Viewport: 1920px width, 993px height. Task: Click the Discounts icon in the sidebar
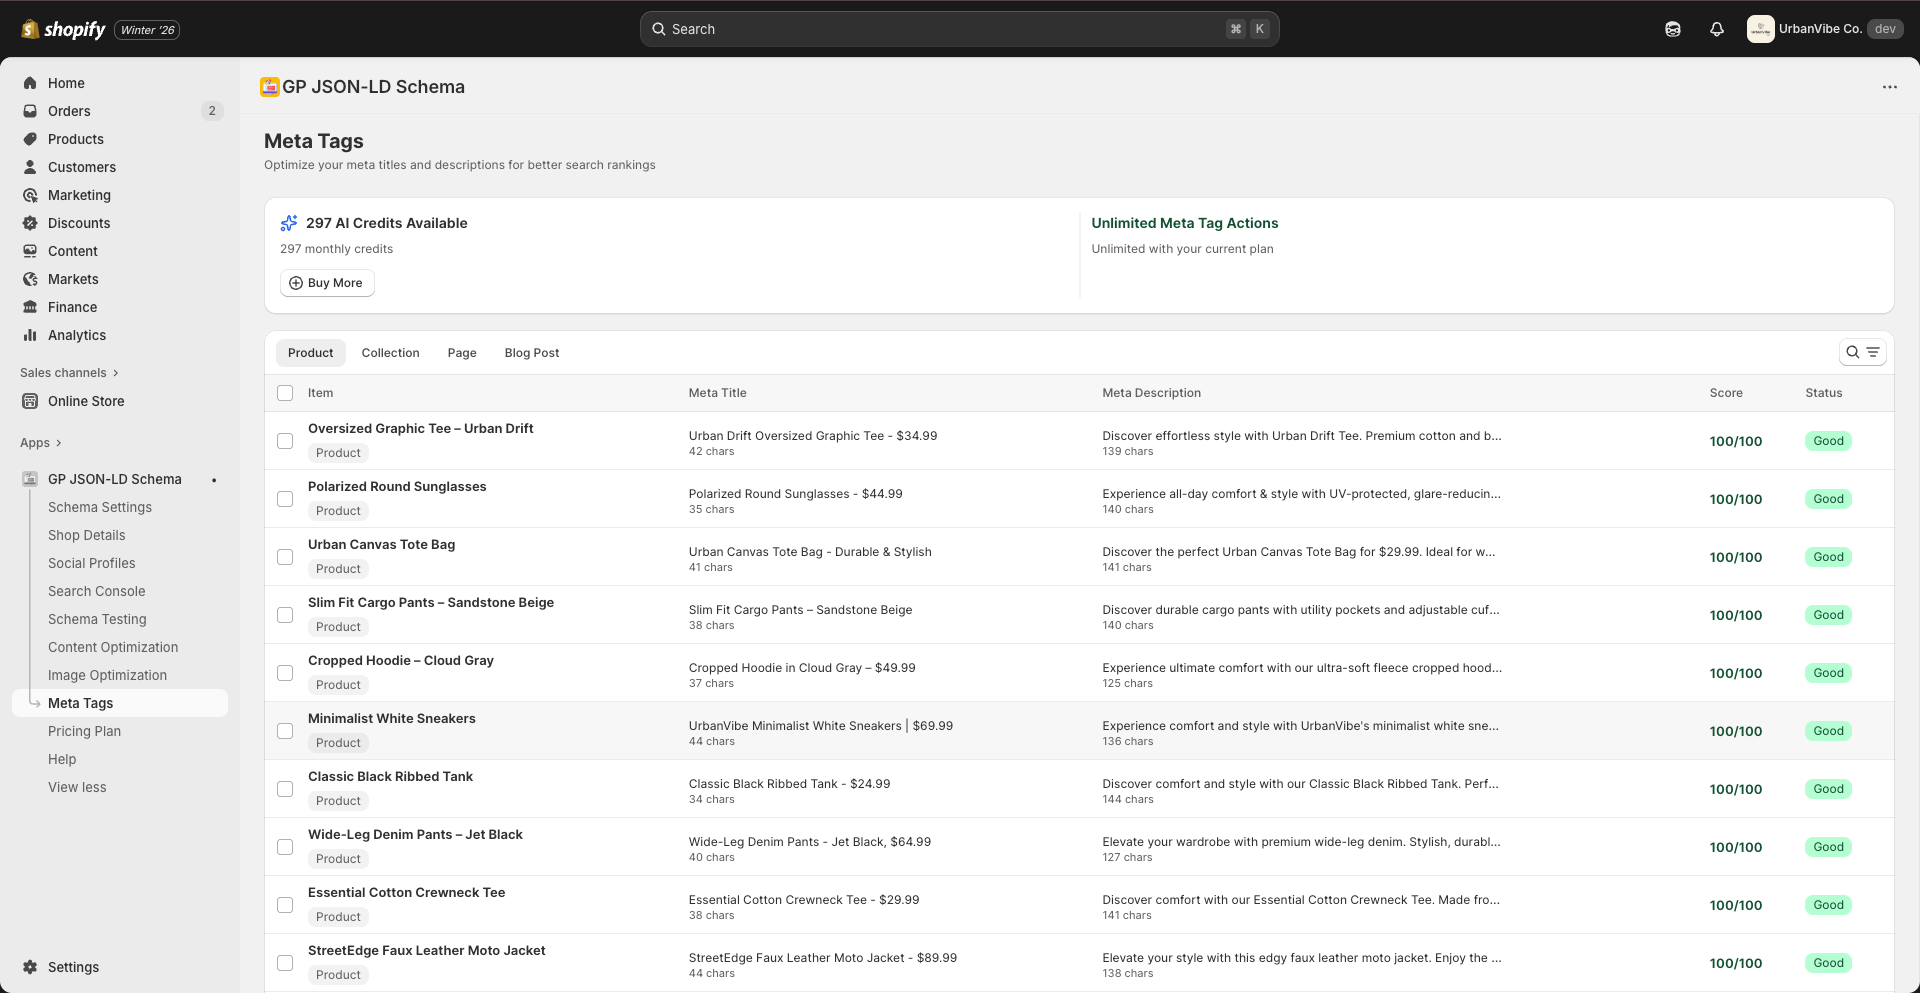[30, 223]
